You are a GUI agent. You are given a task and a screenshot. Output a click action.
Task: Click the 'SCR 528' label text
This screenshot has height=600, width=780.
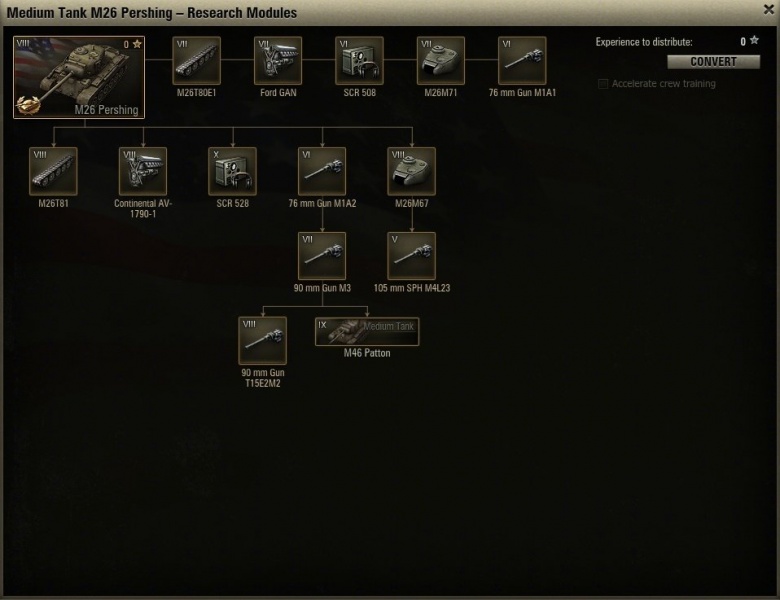pyautogui.click(x=232, y=203)
